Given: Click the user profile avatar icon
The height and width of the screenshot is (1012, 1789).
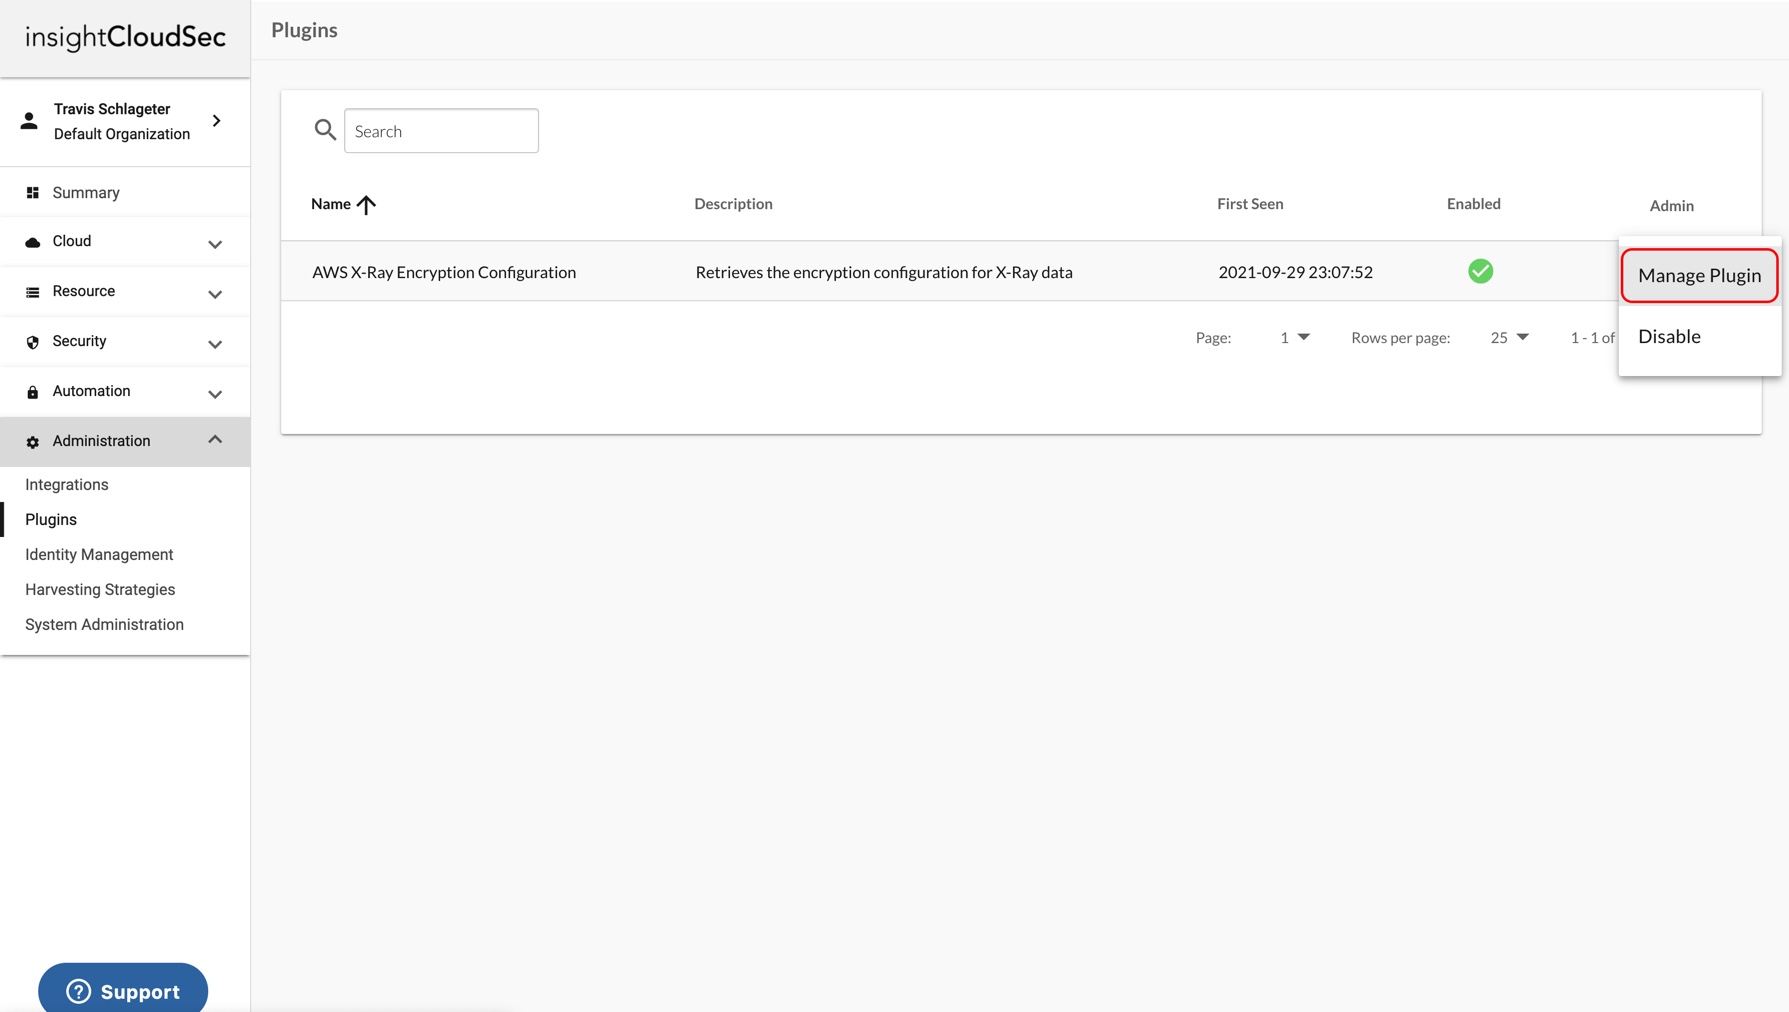Looking at the screenshot, I should (x=29, y=121).
